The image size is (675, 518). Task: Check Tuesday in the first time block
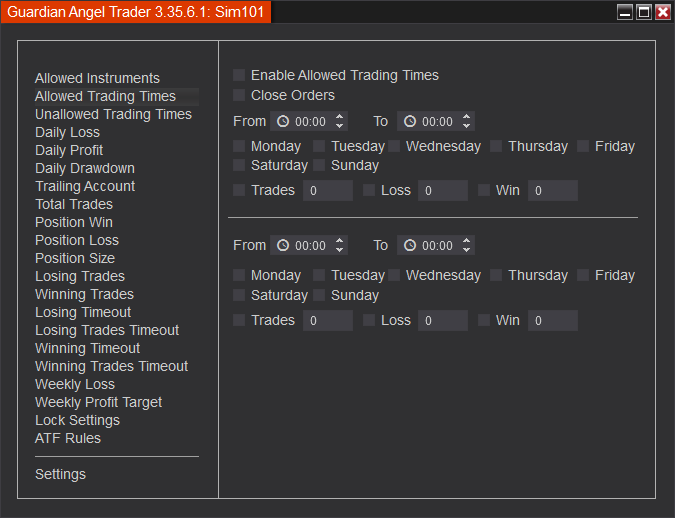pyautogui.click(x=319, y=146)
